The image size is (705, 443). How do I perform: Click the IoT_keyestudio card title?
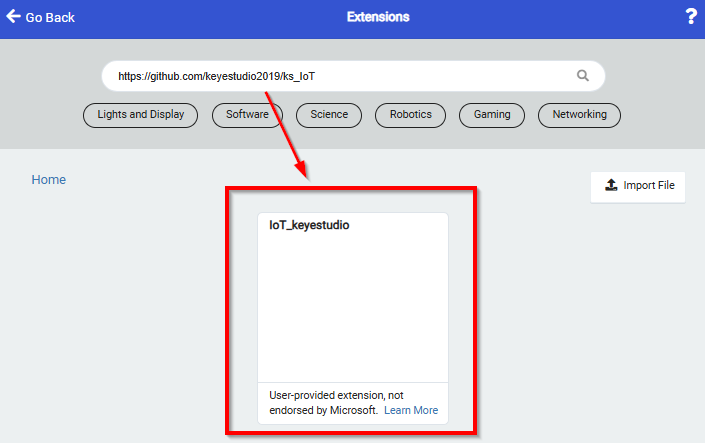309,226
